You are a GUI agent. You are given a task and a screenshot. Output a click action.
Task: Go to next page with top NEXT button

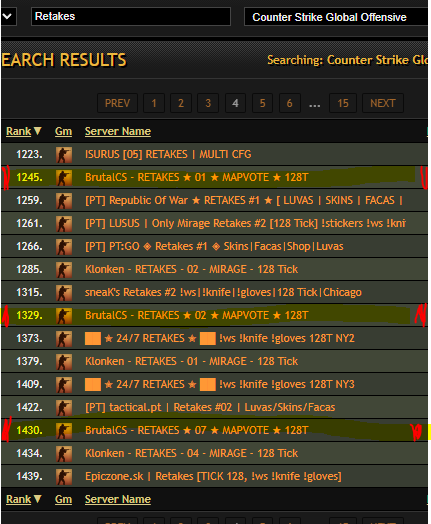[383, 103]
